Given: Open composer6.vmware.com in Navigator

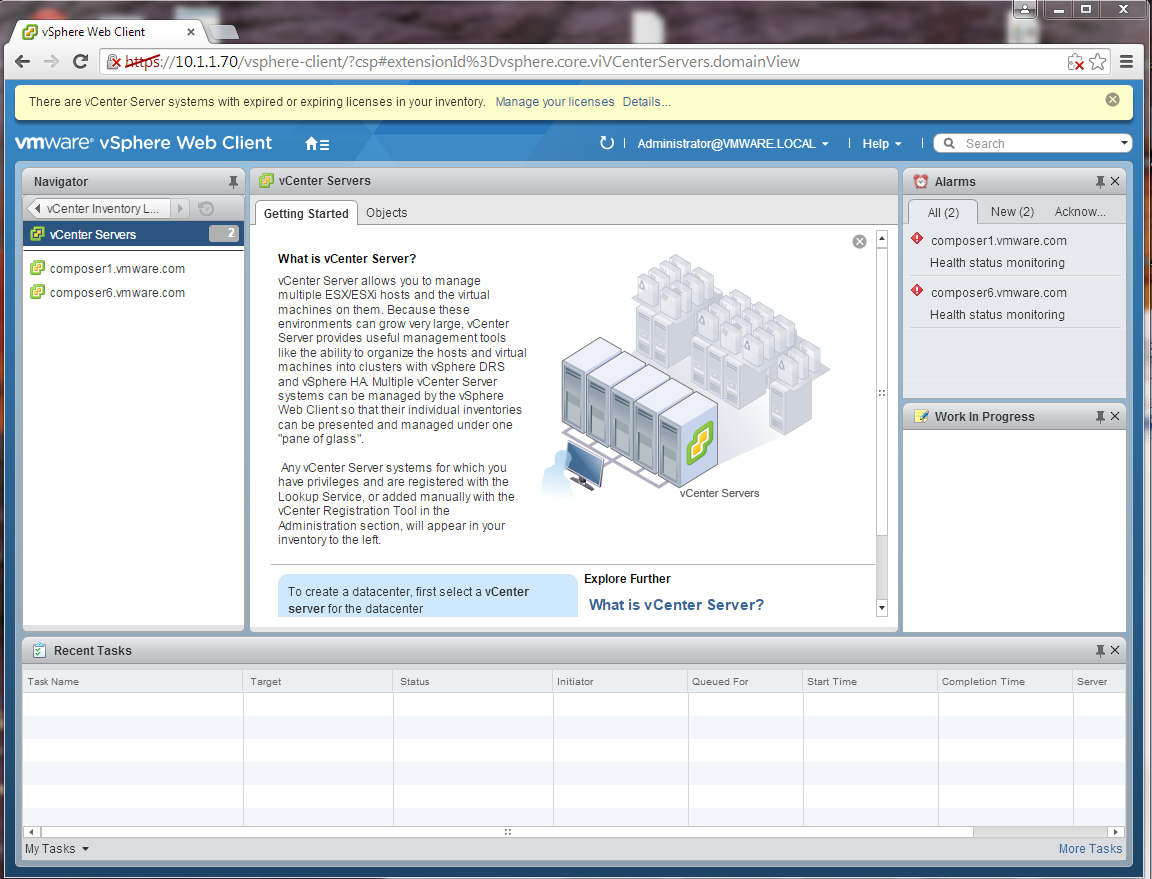Looking at the screenshot, I should [x=117, y=293].
